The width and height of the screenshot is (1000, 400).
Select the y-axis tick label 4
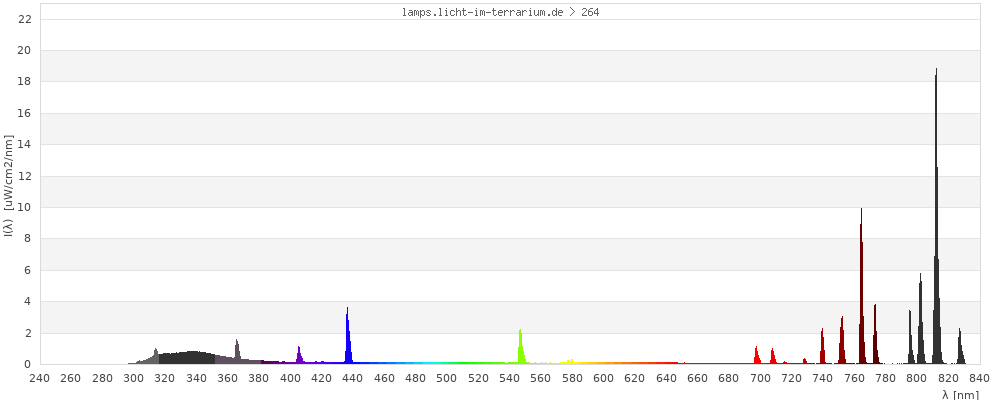[28, 302]
